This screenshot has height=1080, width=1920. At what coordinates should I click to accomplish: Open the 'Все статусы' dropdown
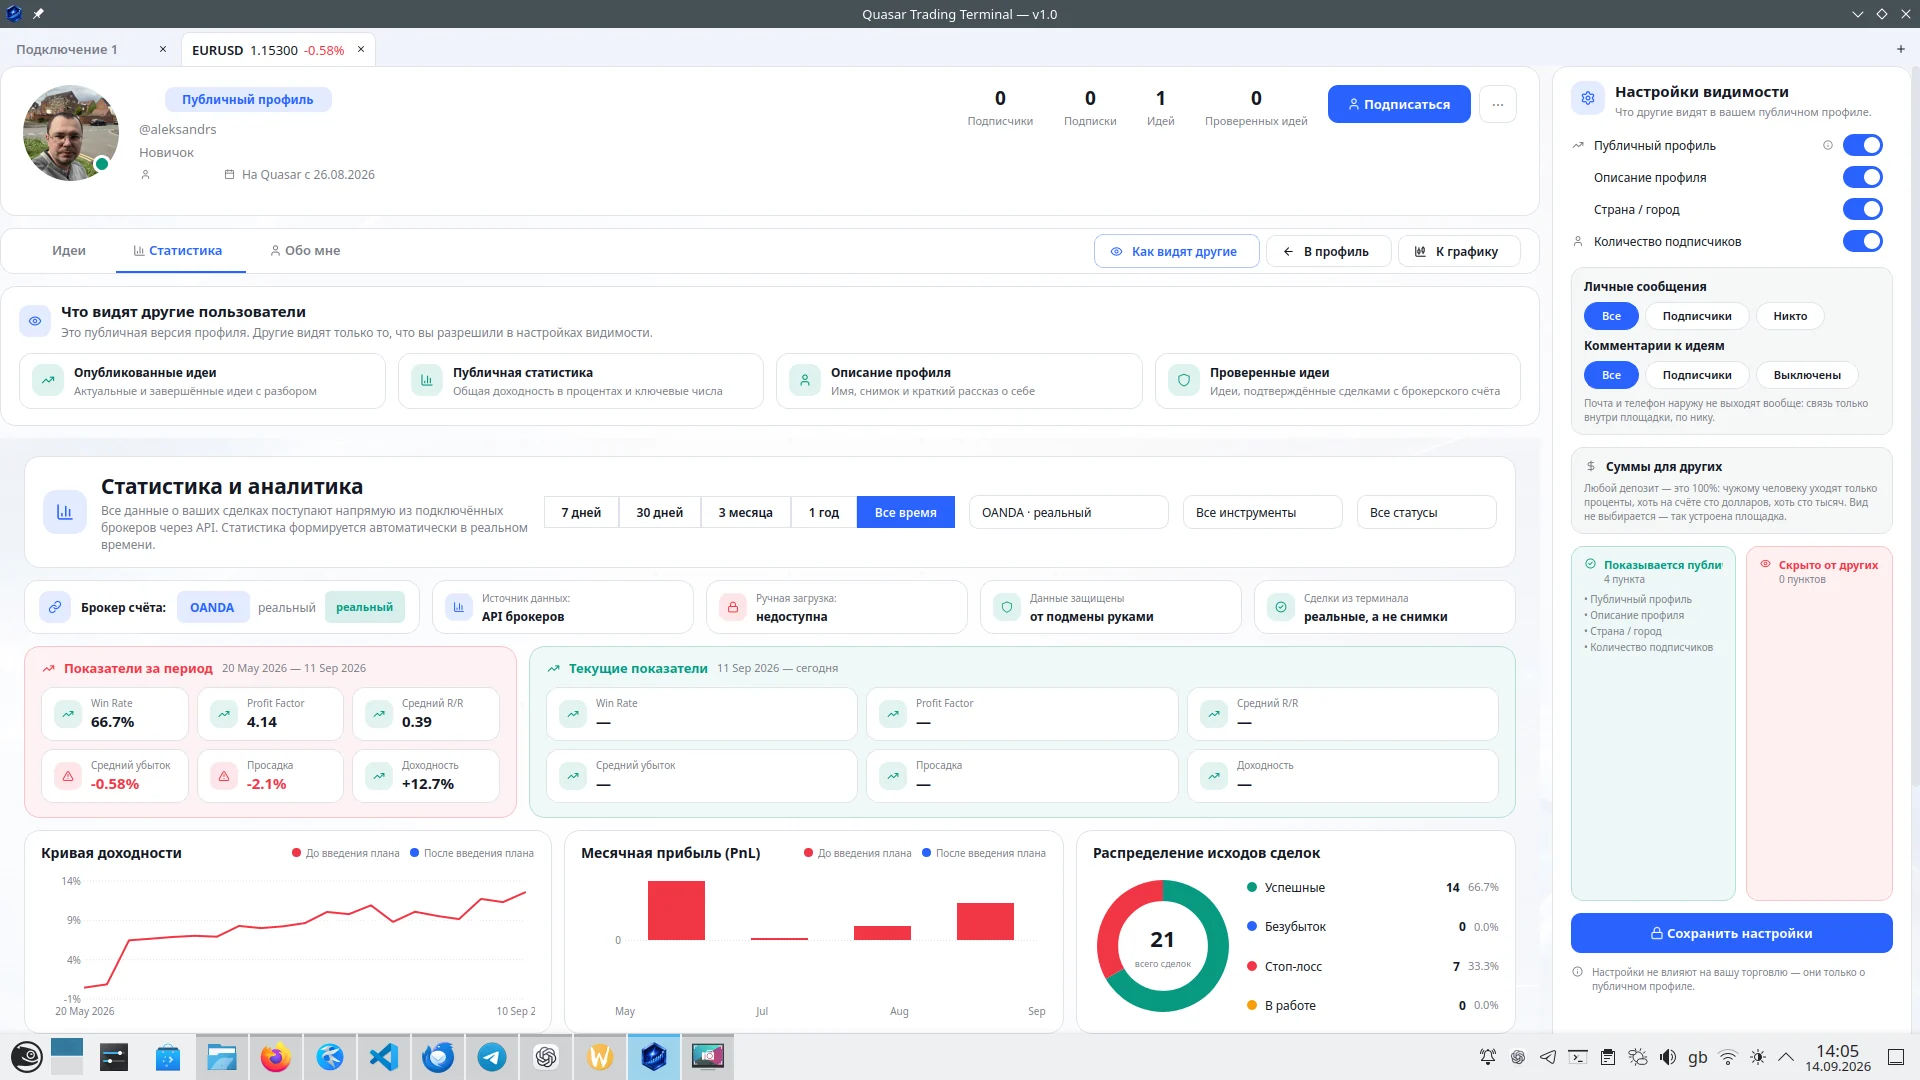point(1426,512)
